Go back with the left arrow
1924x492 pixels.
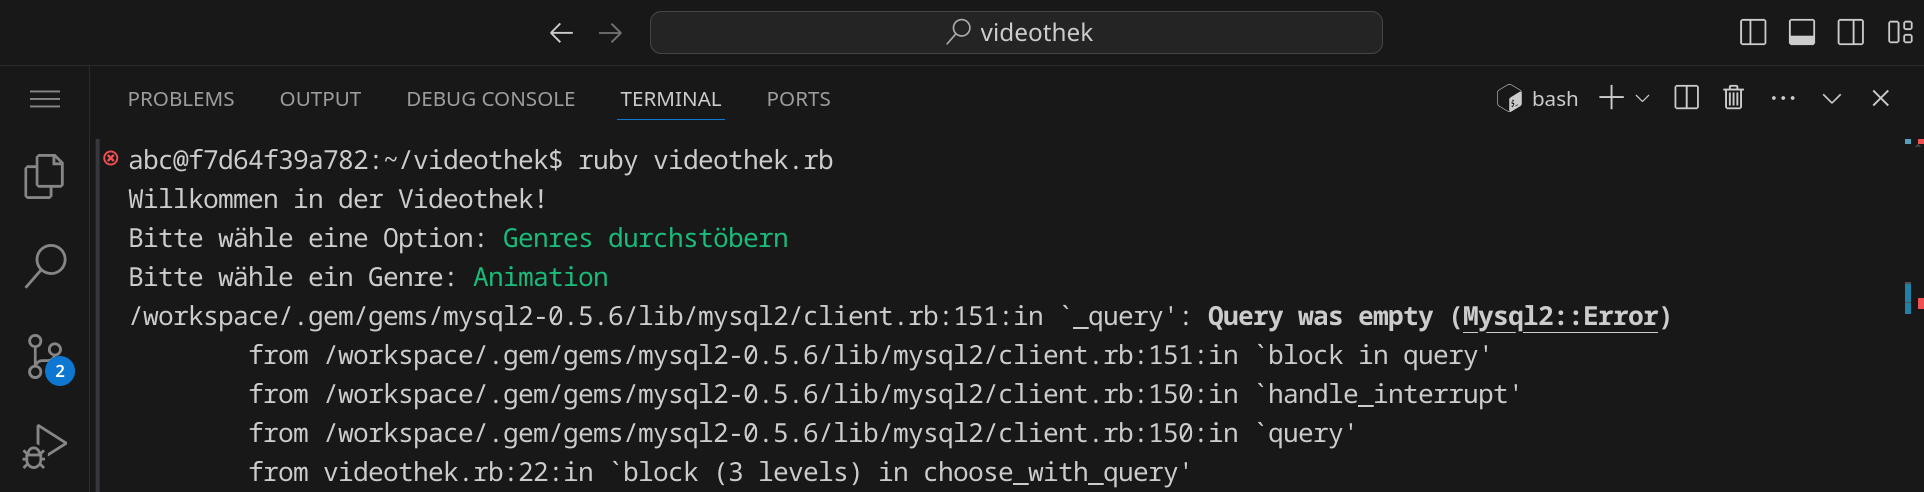point(561,33)
